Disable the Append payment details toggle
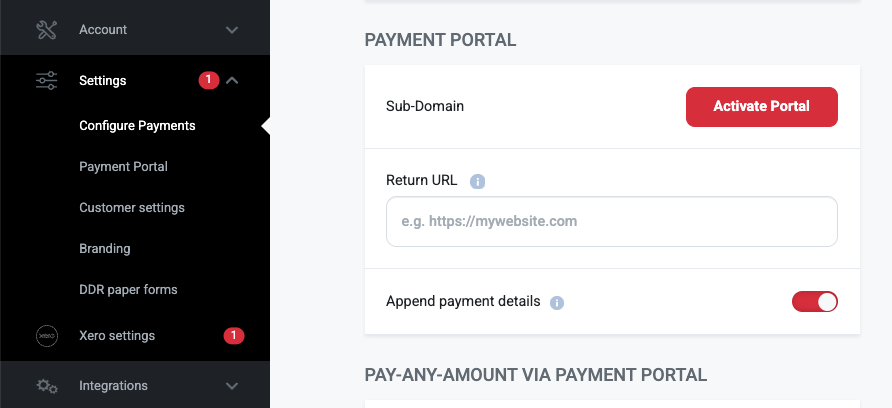This screenshot has width=892, height=408. pyautogui.click(x=814, y=301)
